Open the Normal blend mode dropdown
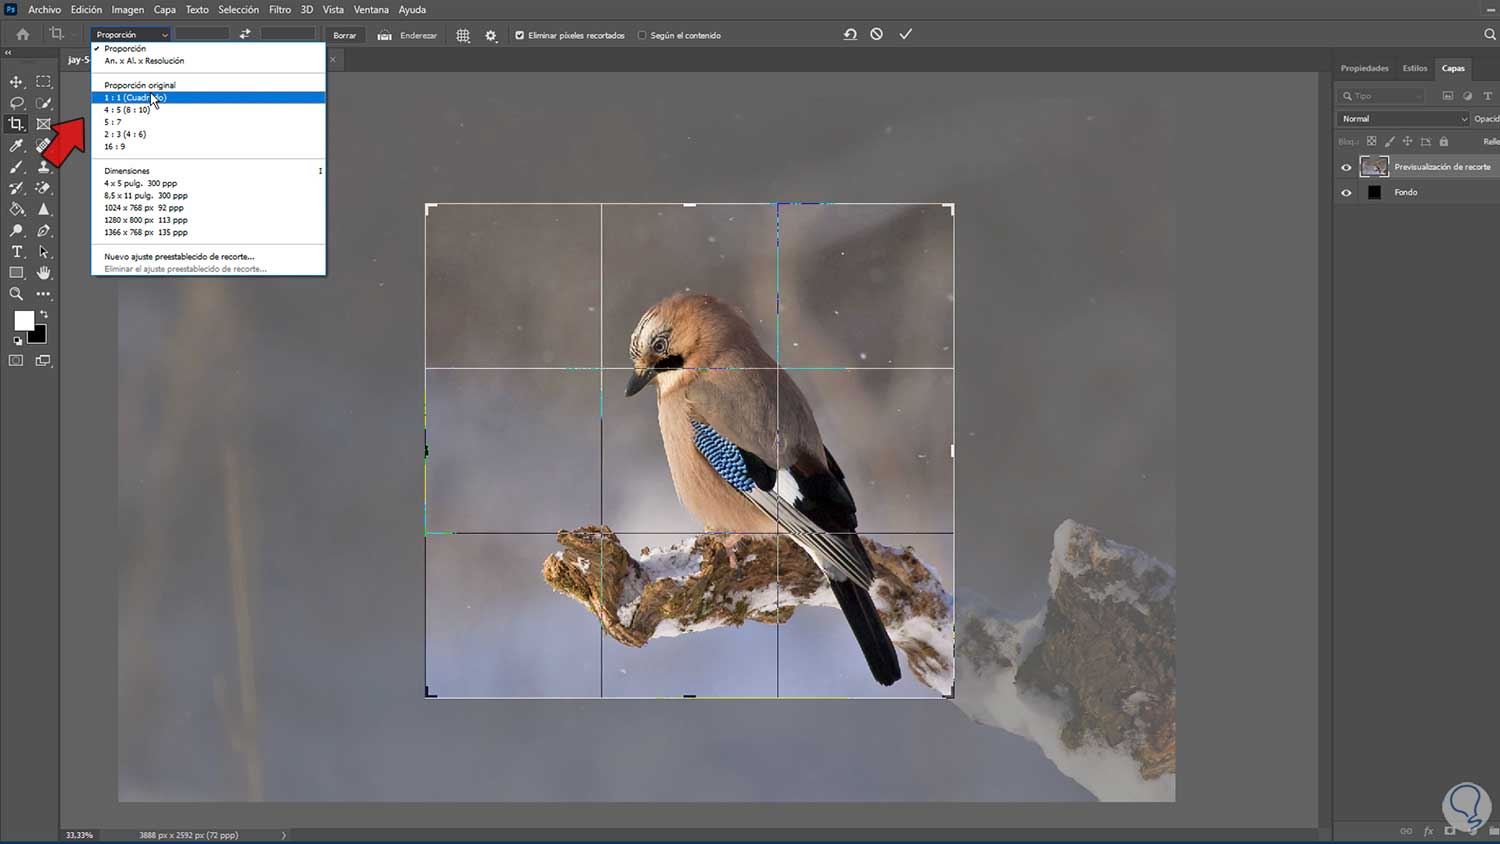The image size is (1500, 844). point(1402,119)
